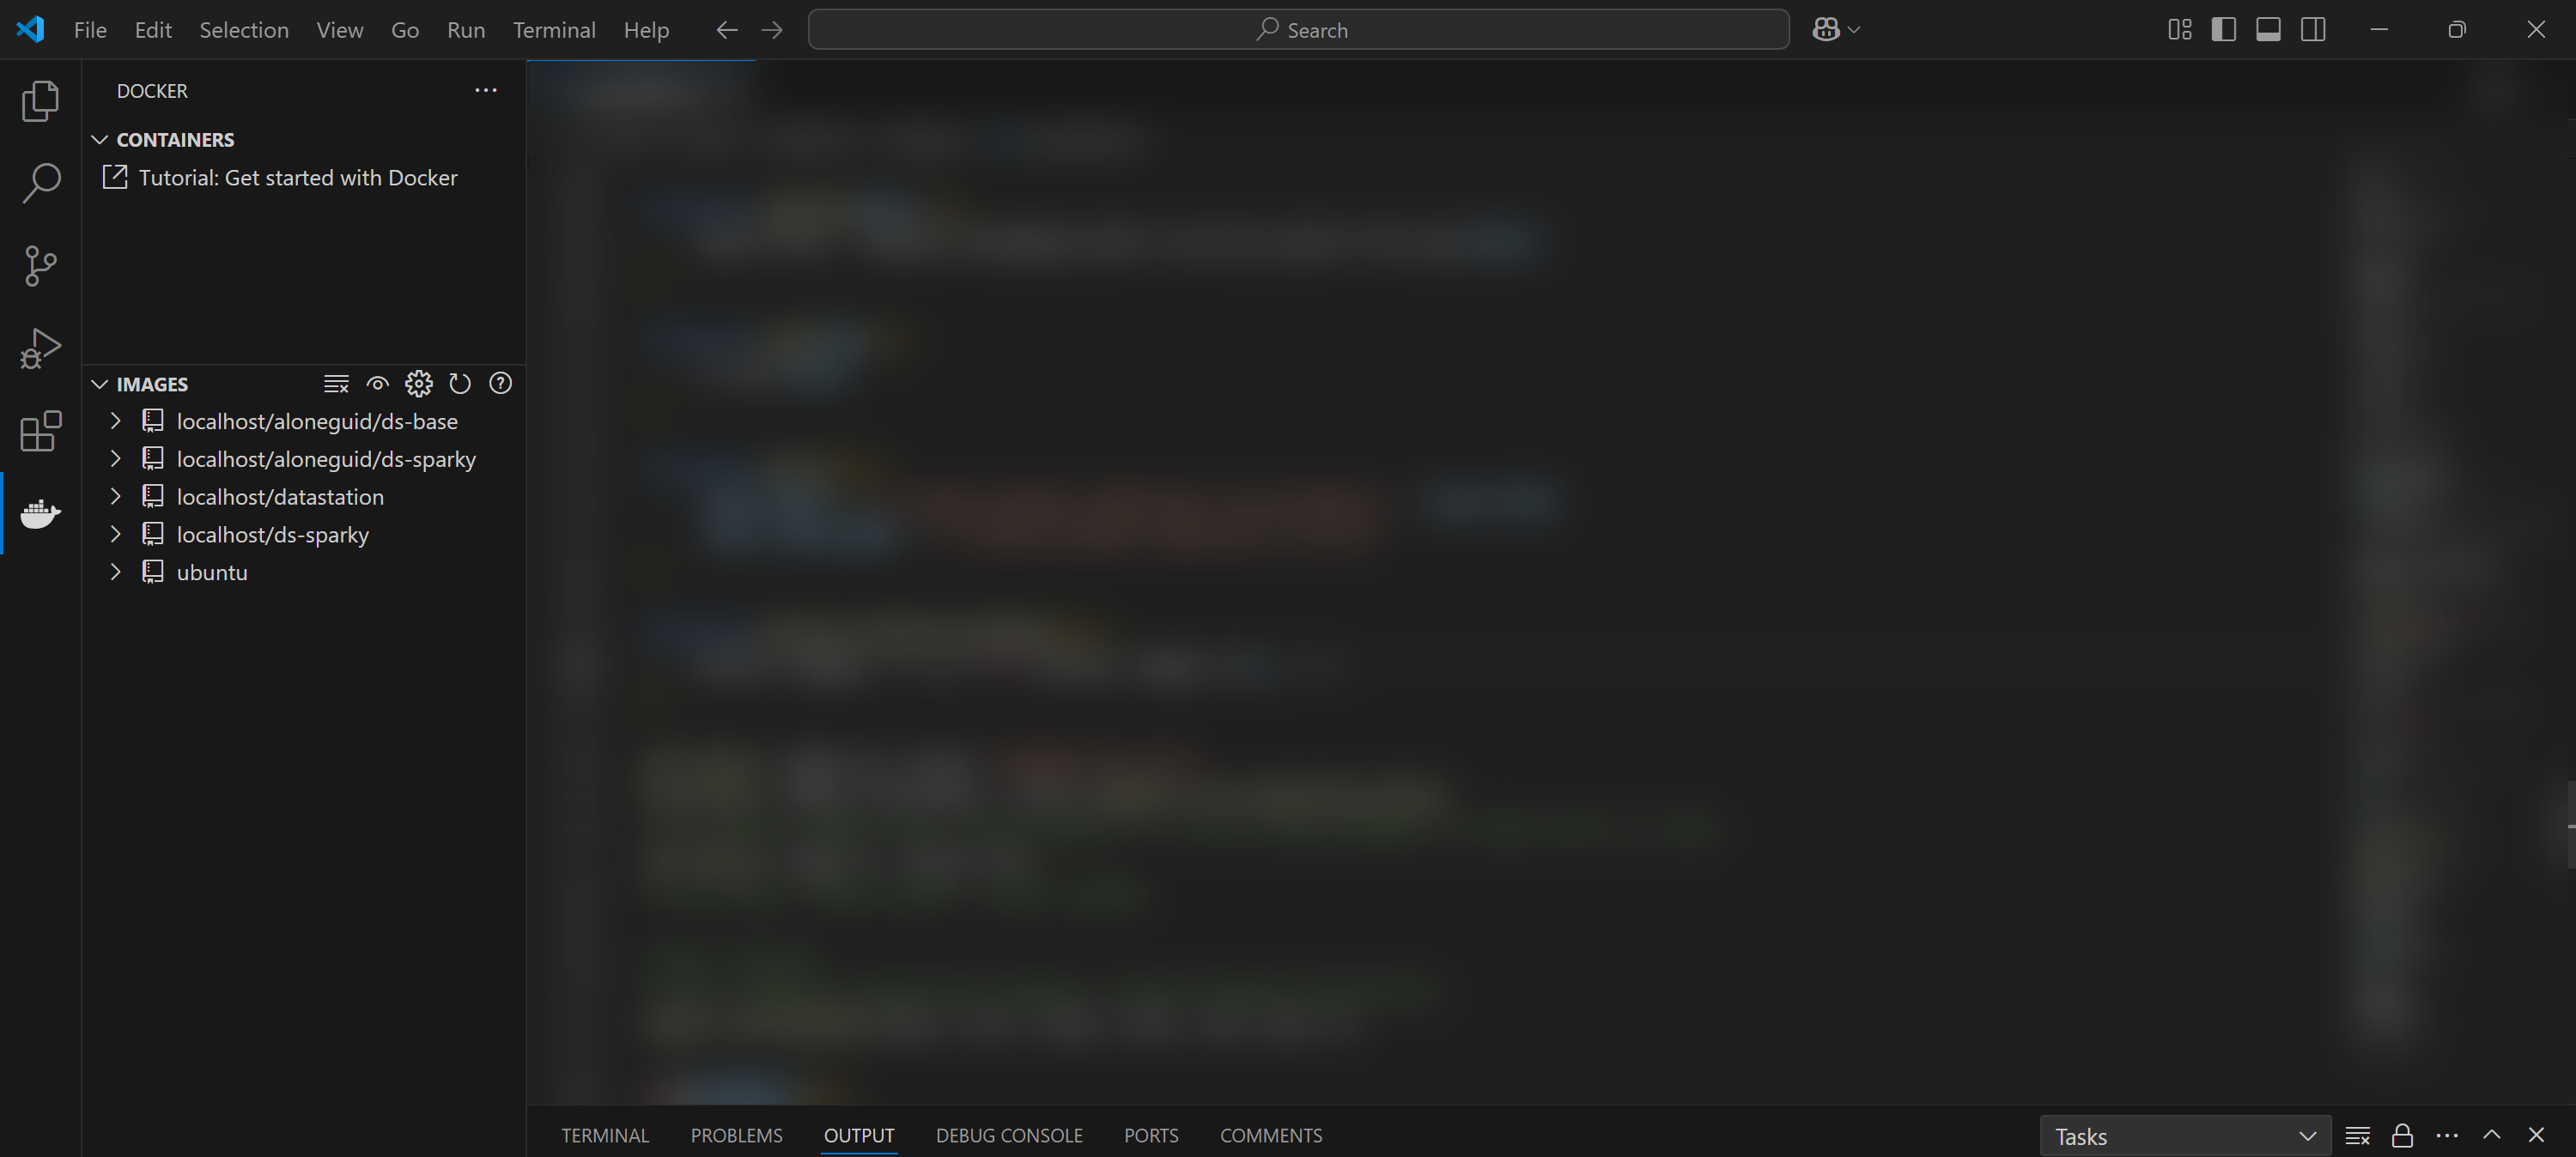2576x1157 pixels.
Task: Open the File menu
Action: point(90,30)
